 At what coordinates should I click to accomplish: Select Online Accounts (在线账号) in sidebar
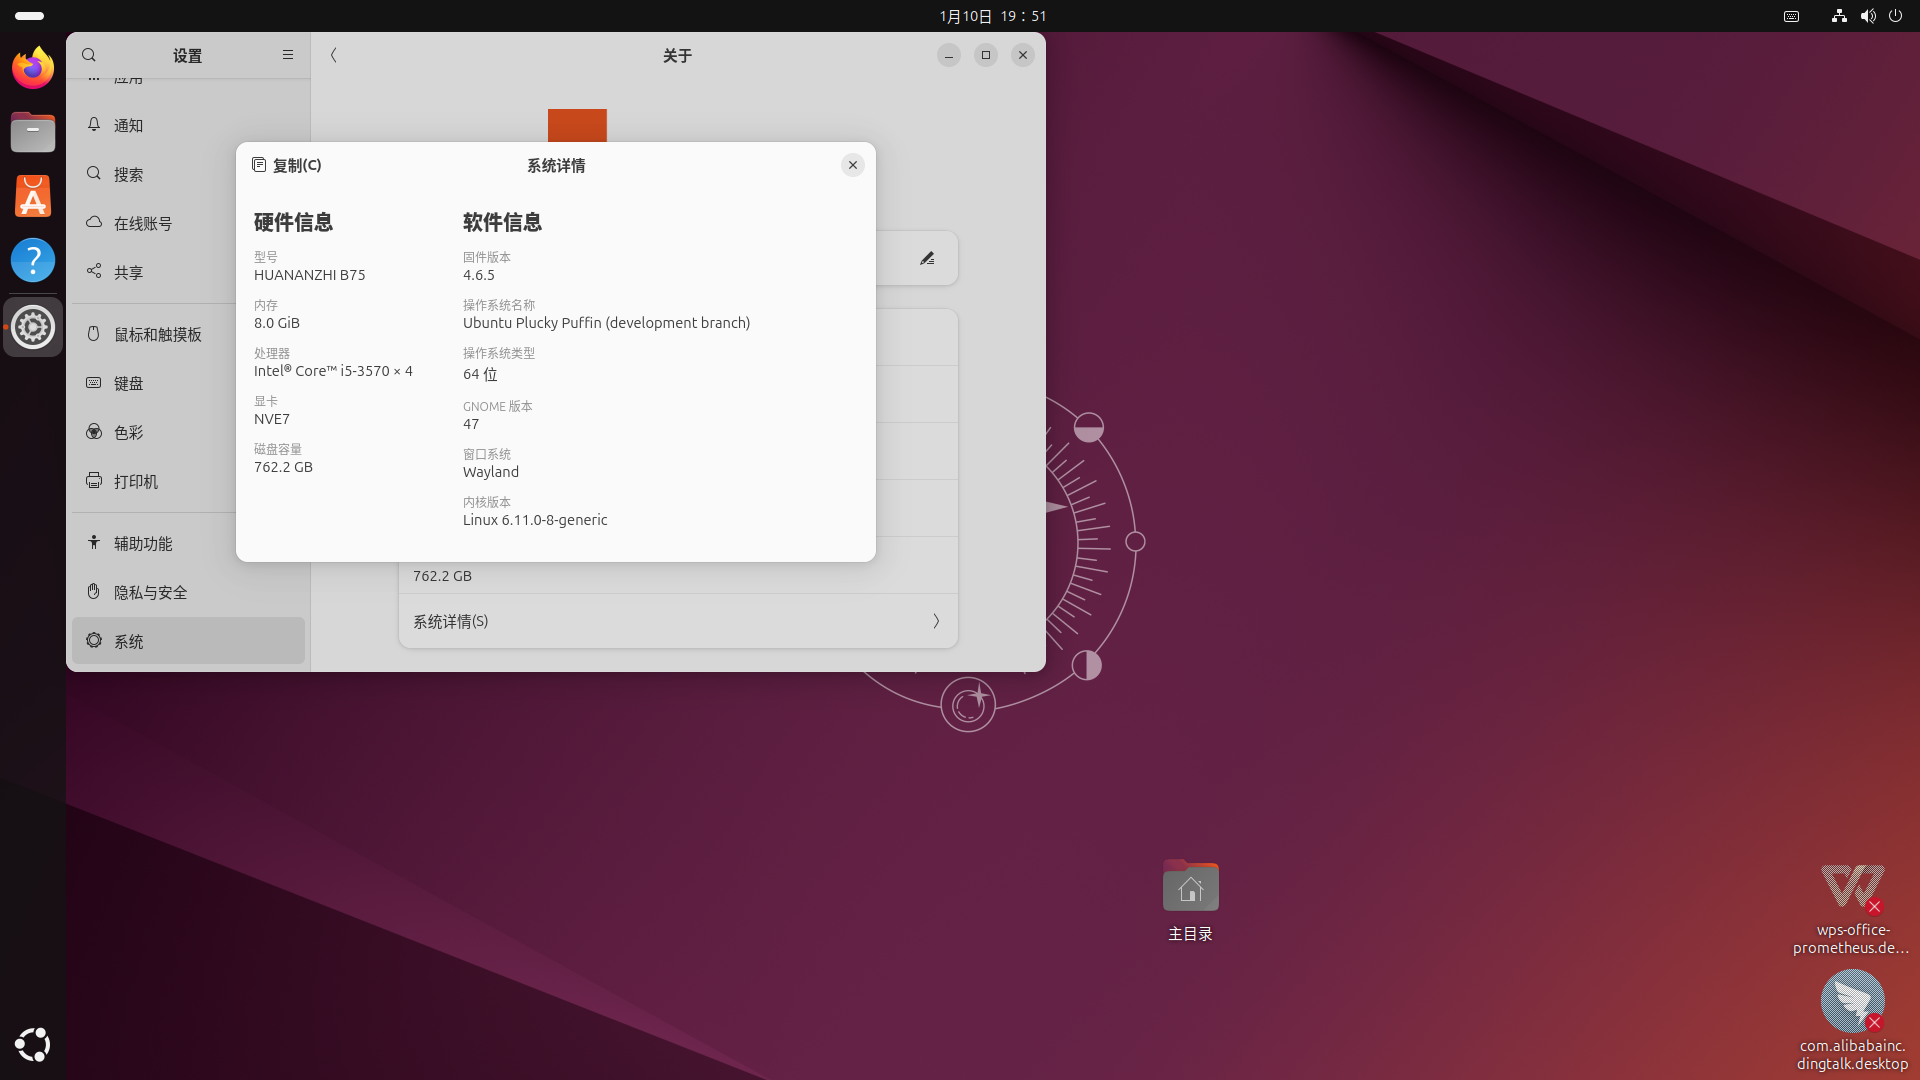point(142,223)
